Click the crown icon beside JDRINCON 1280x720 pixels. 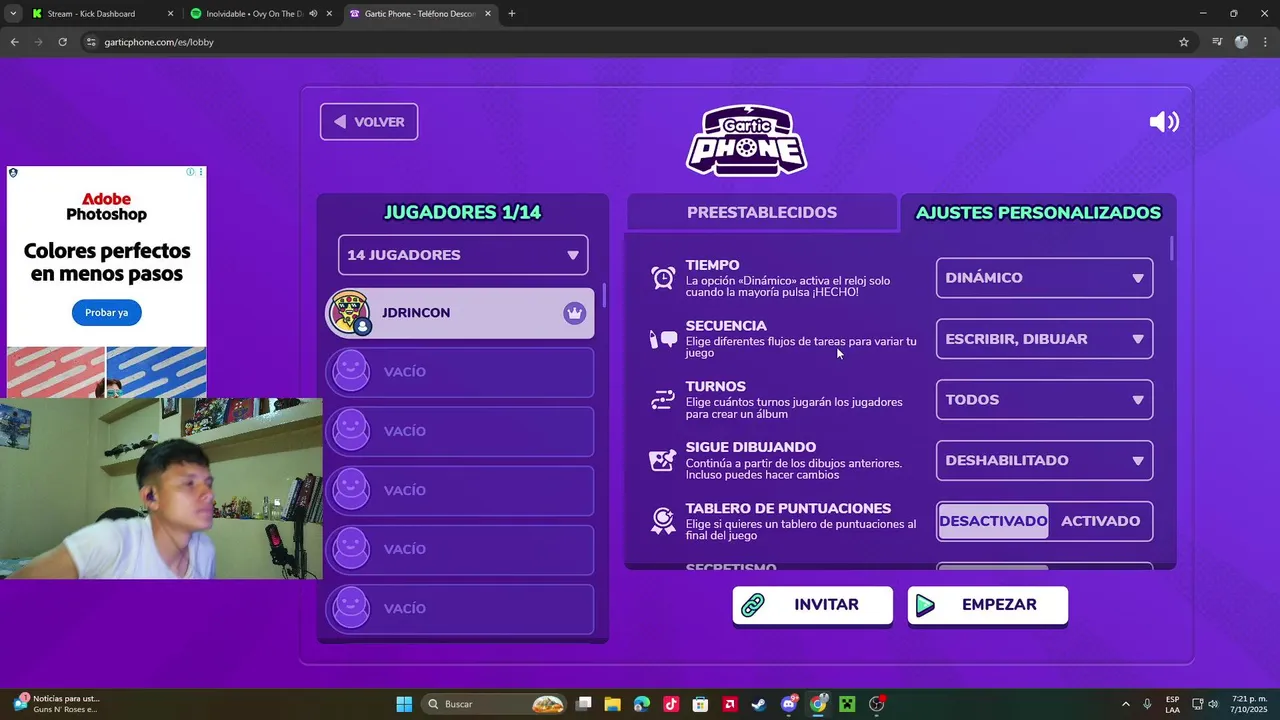point(574,313)
